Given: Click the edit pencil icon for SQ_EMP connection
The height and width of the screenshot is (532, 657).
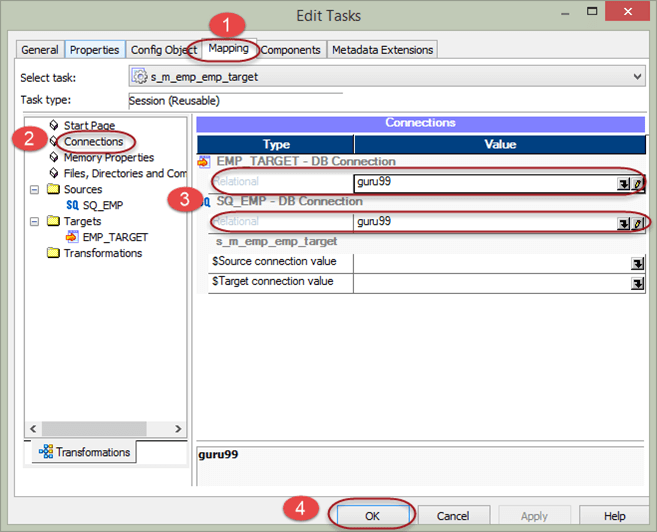Looking at the screenshot, I should 637,222.
